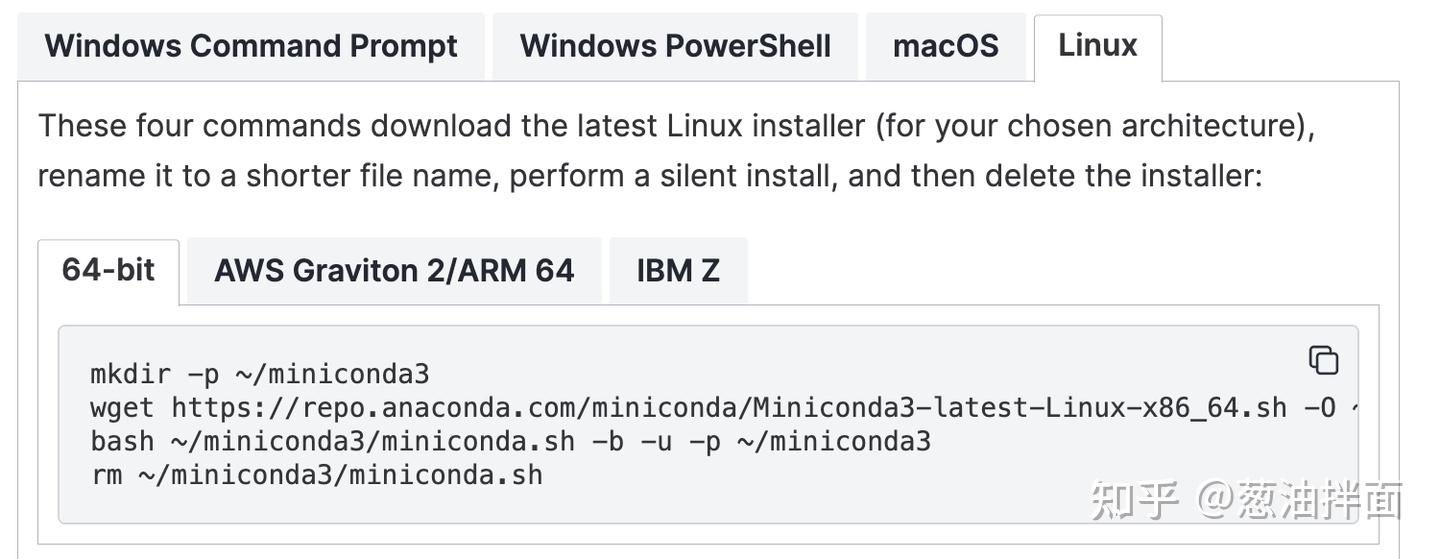Click the rm command at line start
Viewport: 1440px width, 559px height.
106,474
